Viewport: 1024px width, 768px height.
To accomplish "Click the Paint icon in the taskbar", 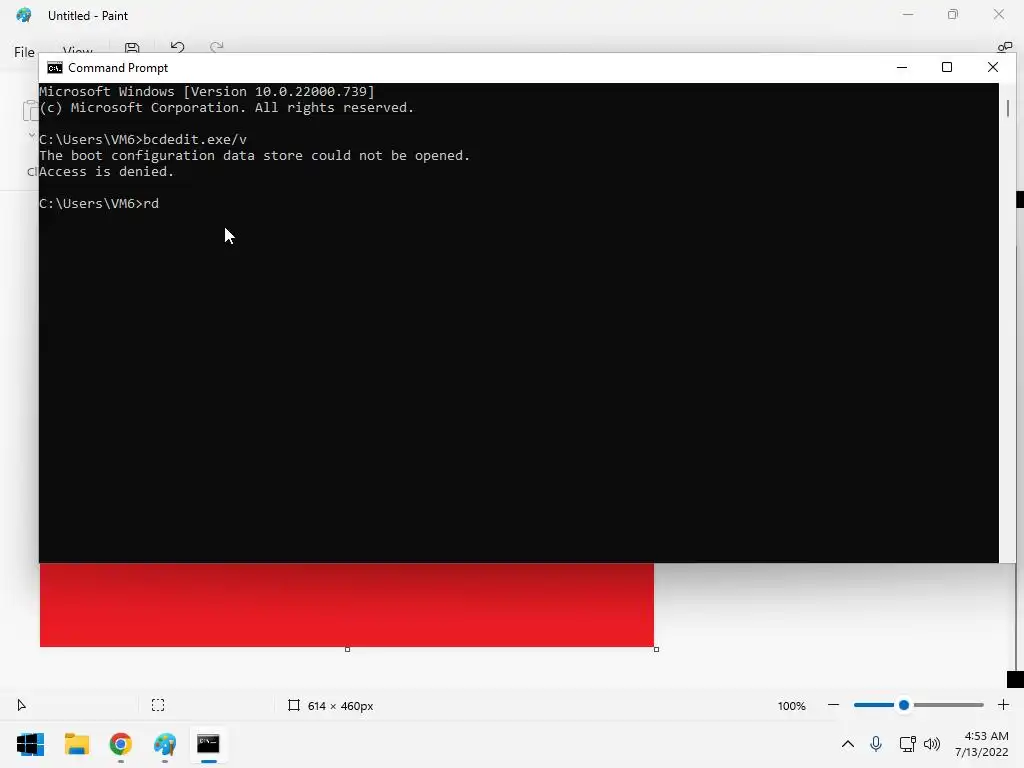I will click(165, 744).
